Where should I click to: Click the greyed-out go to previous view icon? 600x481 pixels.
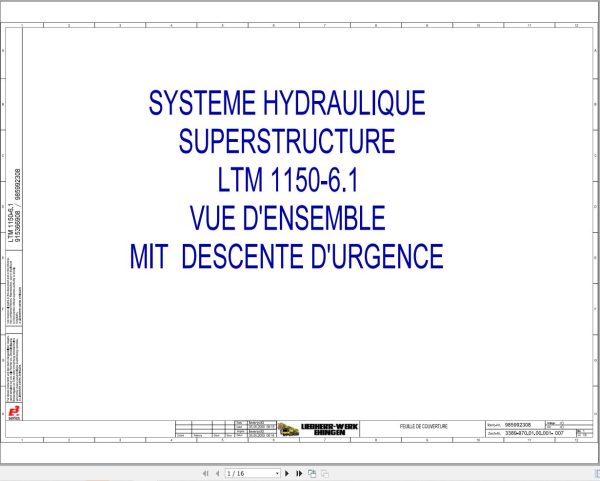[325, 473]
